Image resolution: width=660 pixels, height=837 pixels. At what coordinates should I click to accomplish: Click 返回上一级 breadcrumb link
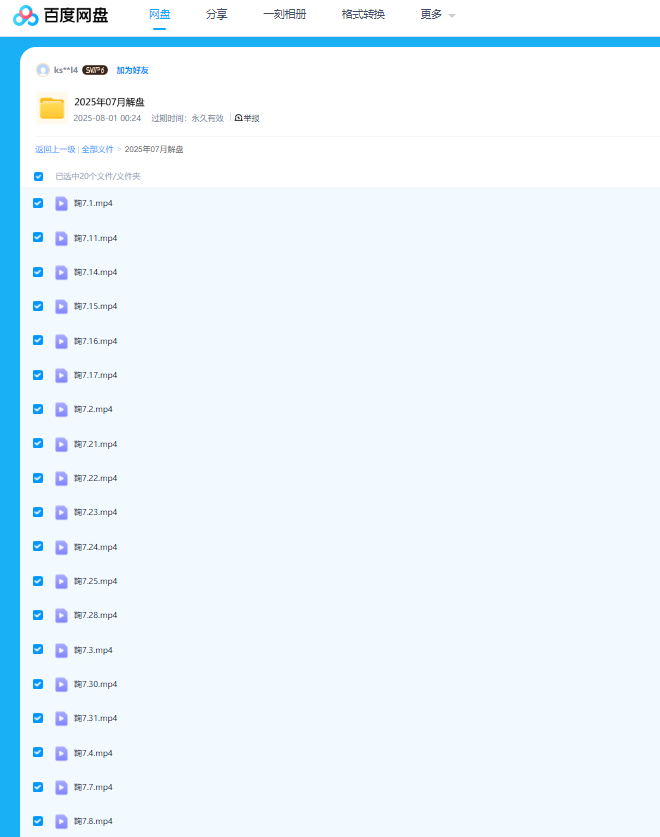point(55,149)
